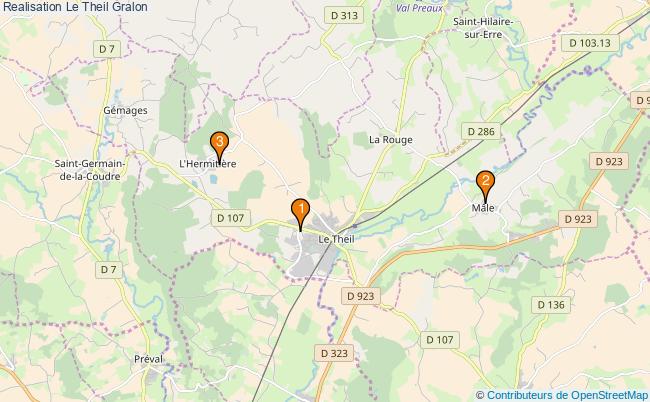The height and width of the screenshot is (402, 650).
Task: Click the D 323 road shield
Action: 334,353
